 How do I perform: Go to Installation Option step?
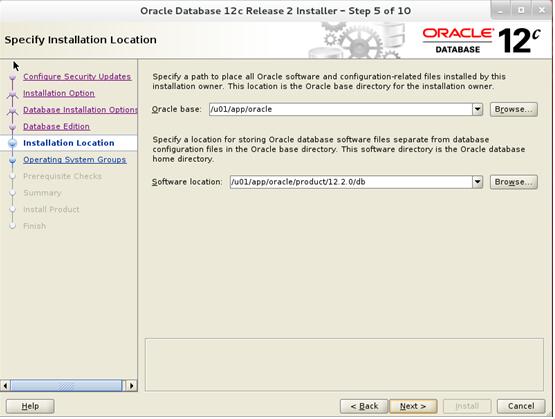coord(59,93)
